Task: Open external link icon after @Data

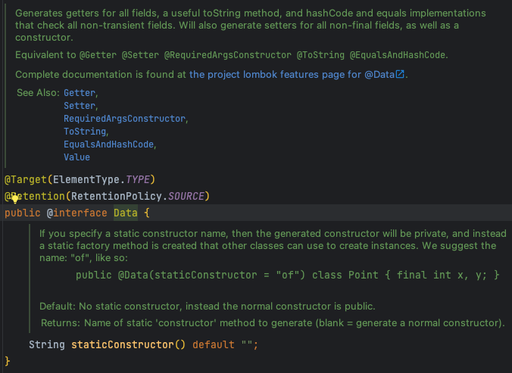Action: click(400, 74)
